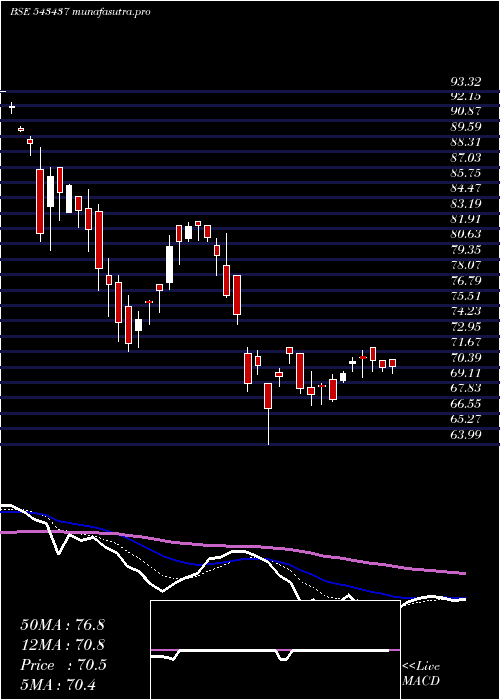
Task: Click the 70.39 price level label
Action: coord(466,358)
